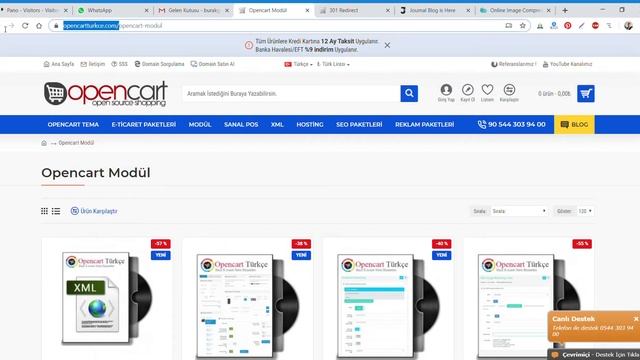Switch to the Online Image Compressor tab

515,10
